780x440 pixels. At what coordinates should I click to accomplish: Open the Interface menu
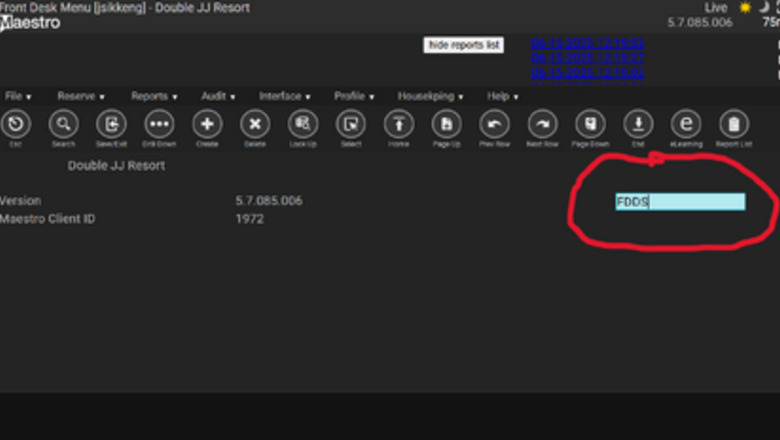285,96
